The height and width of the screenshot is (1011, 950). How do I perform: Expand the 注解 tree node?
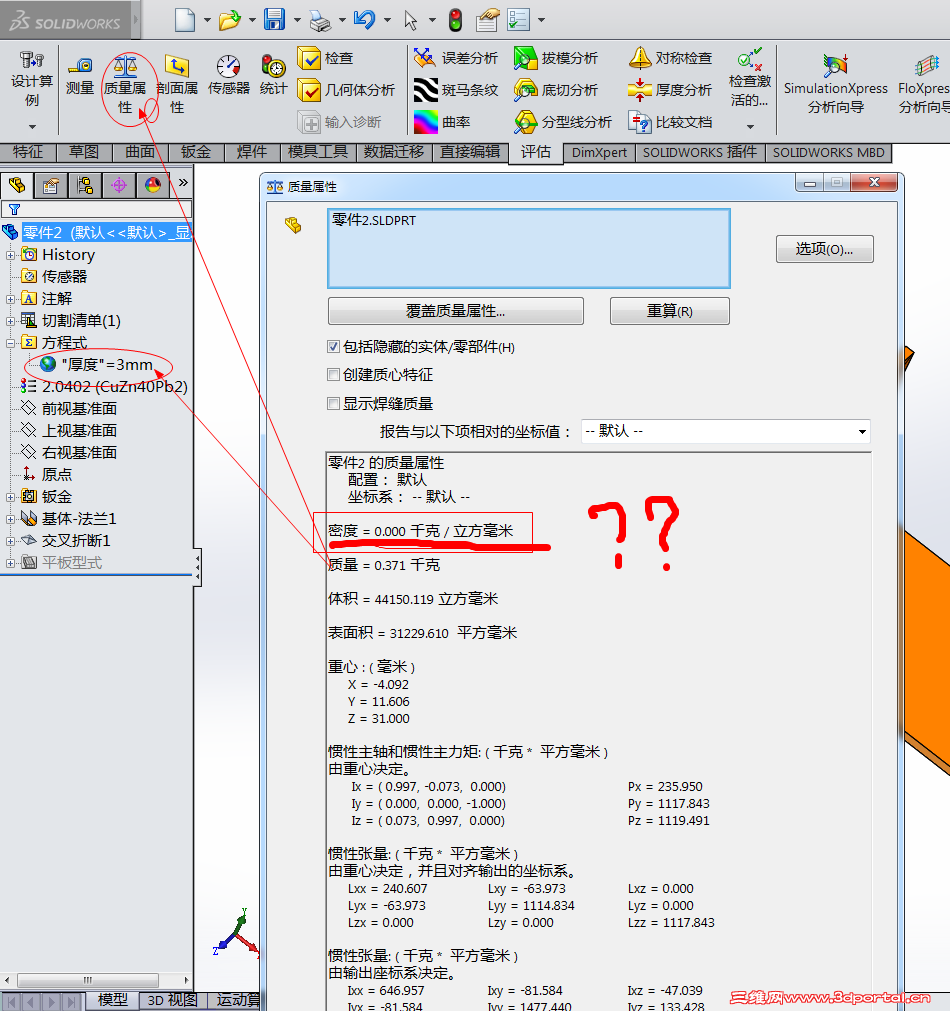pos(10,299)
